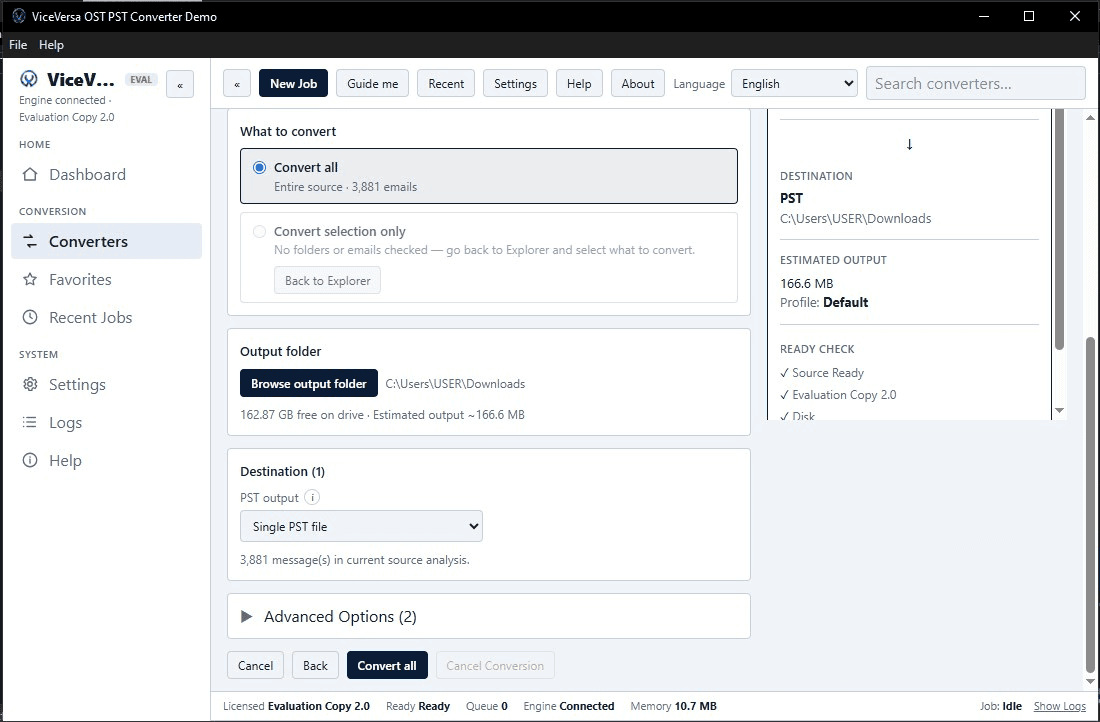Click the Settings toolbar button
The width and height of the screenshot is (1100, 722).
point(515,83)
